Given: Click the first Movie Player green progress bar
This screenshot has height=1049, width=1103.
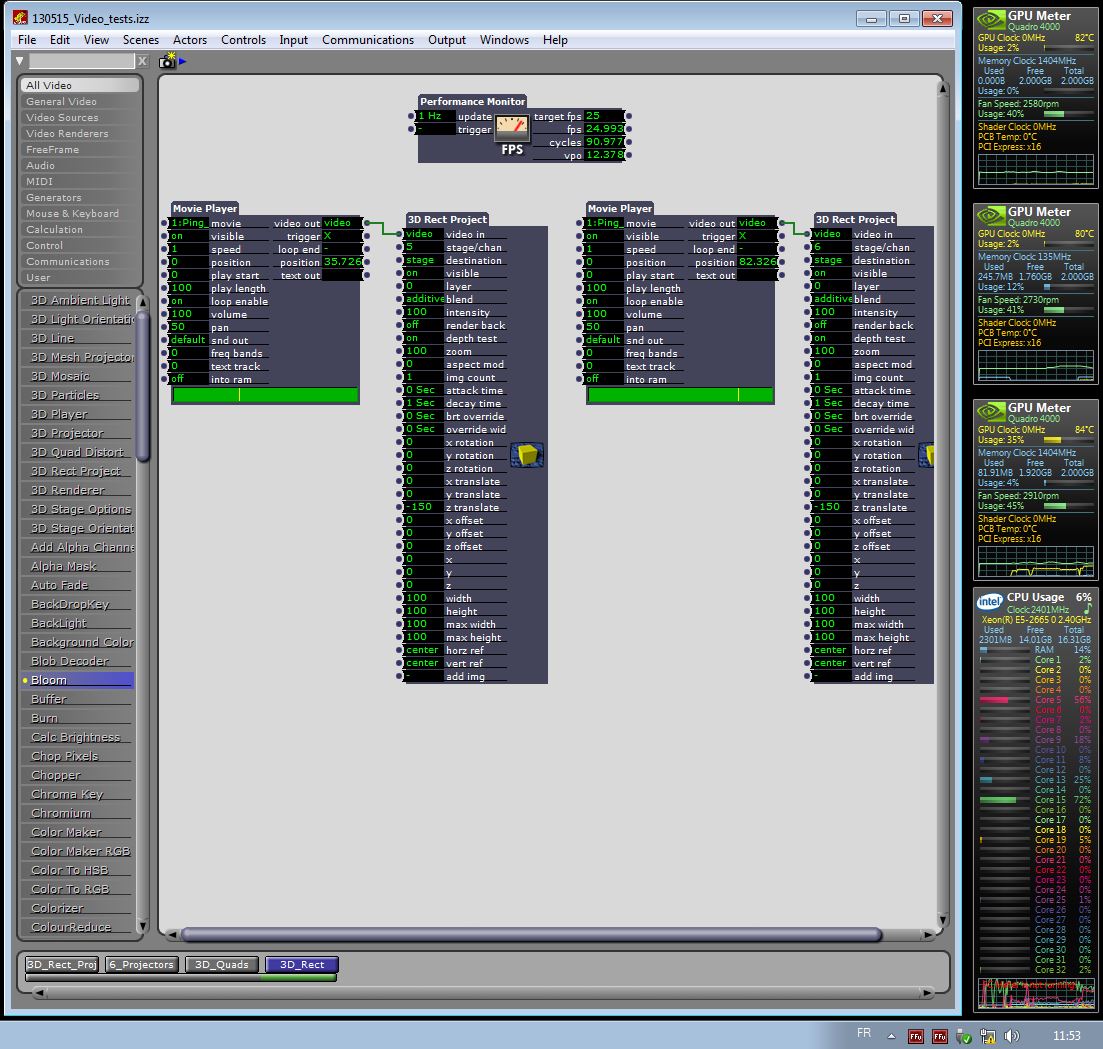Looking at the screenshot, I should point(265,395).
